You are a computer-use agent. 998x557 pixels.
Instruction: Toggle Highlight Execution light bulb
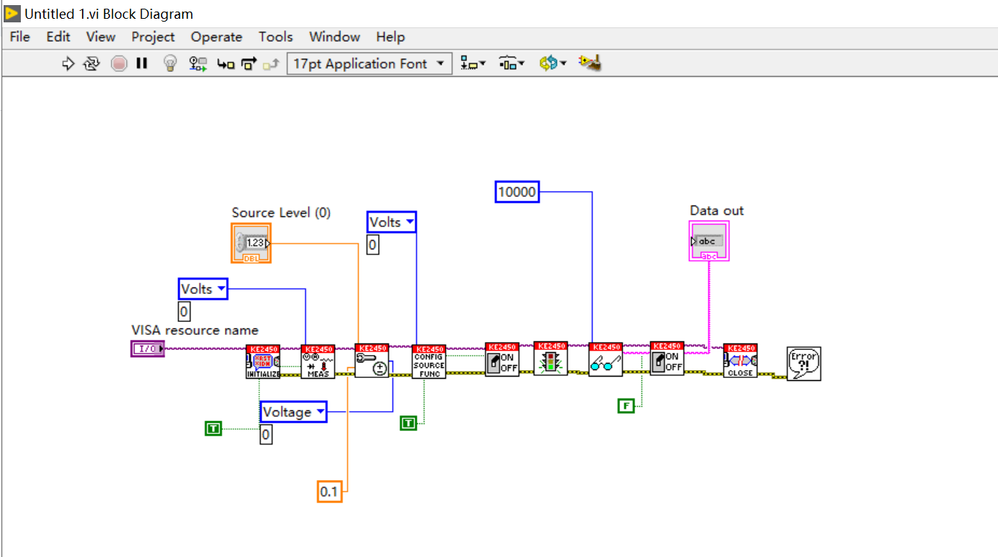coord(170,64)
